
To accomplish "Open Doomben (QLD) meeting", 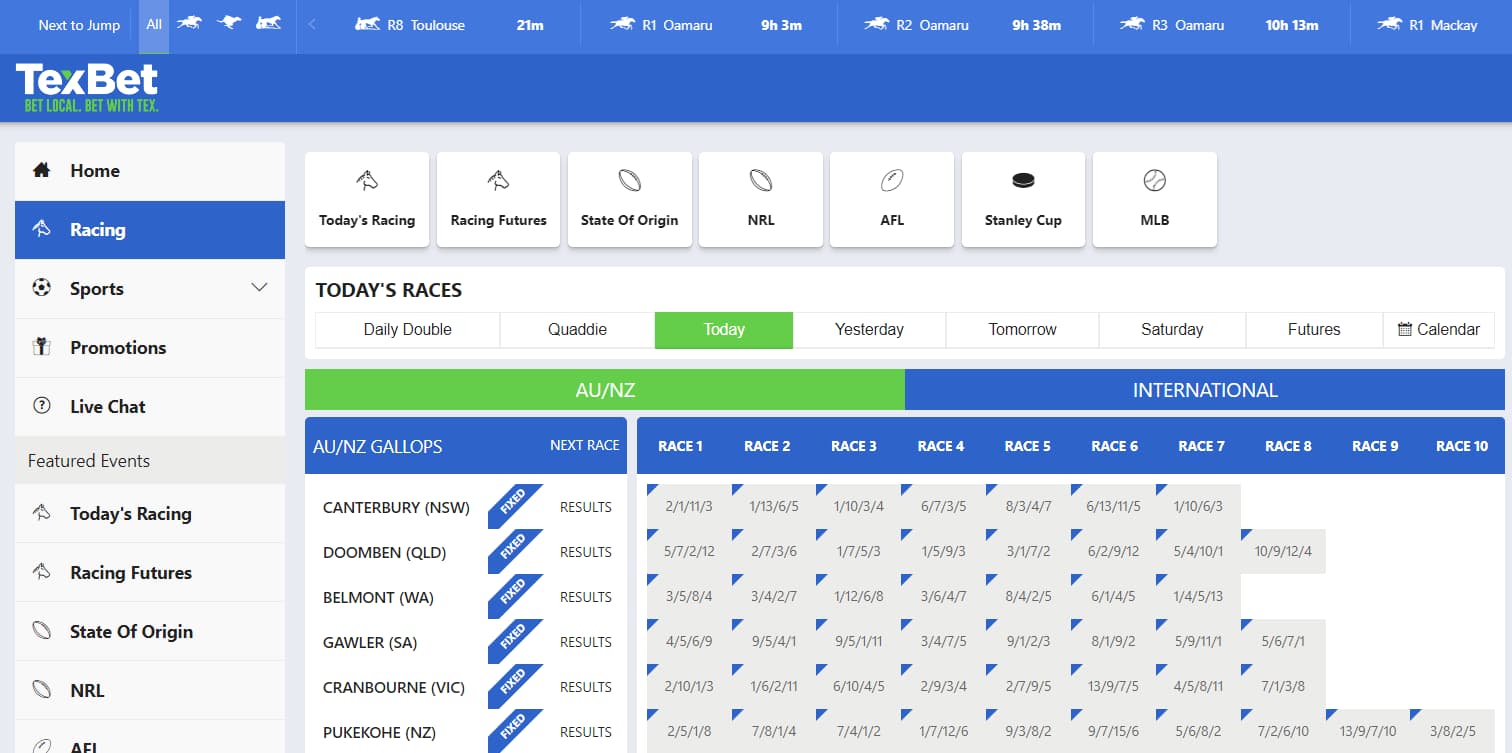I will [x=384, y=552].
